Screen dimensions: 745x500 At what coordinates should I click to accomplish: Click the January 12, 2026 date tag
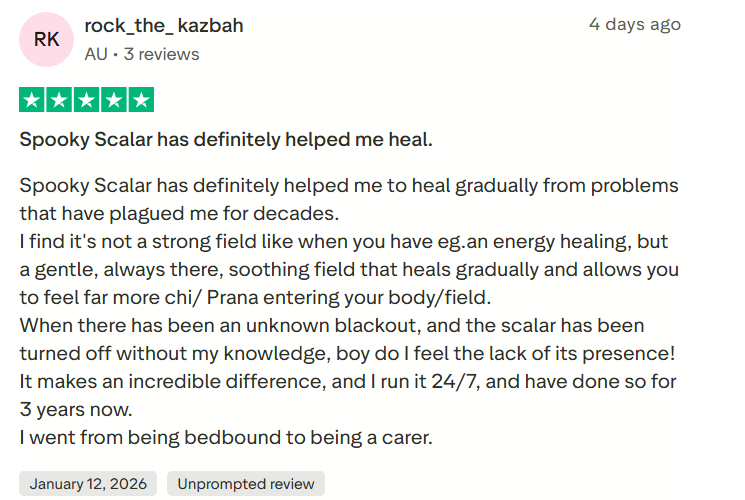click(x=88, y=484)
